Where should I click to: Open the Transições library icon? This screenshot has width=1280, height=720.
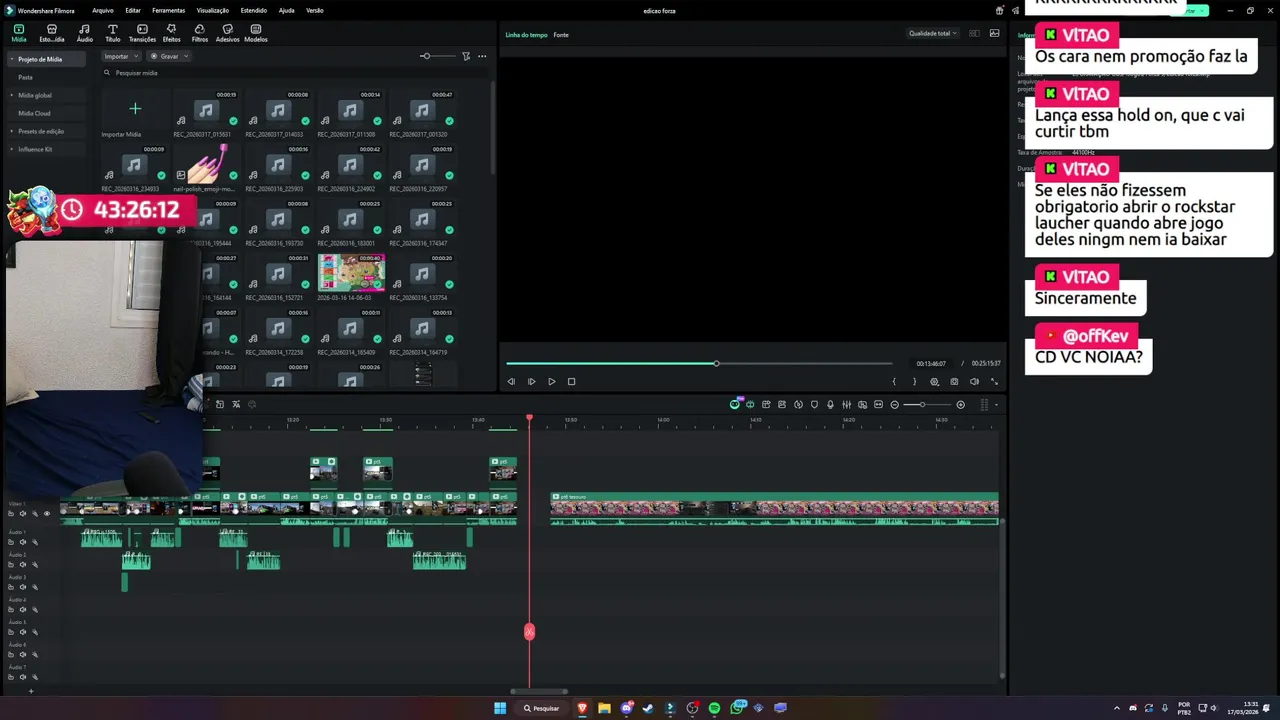pos(142,33)
